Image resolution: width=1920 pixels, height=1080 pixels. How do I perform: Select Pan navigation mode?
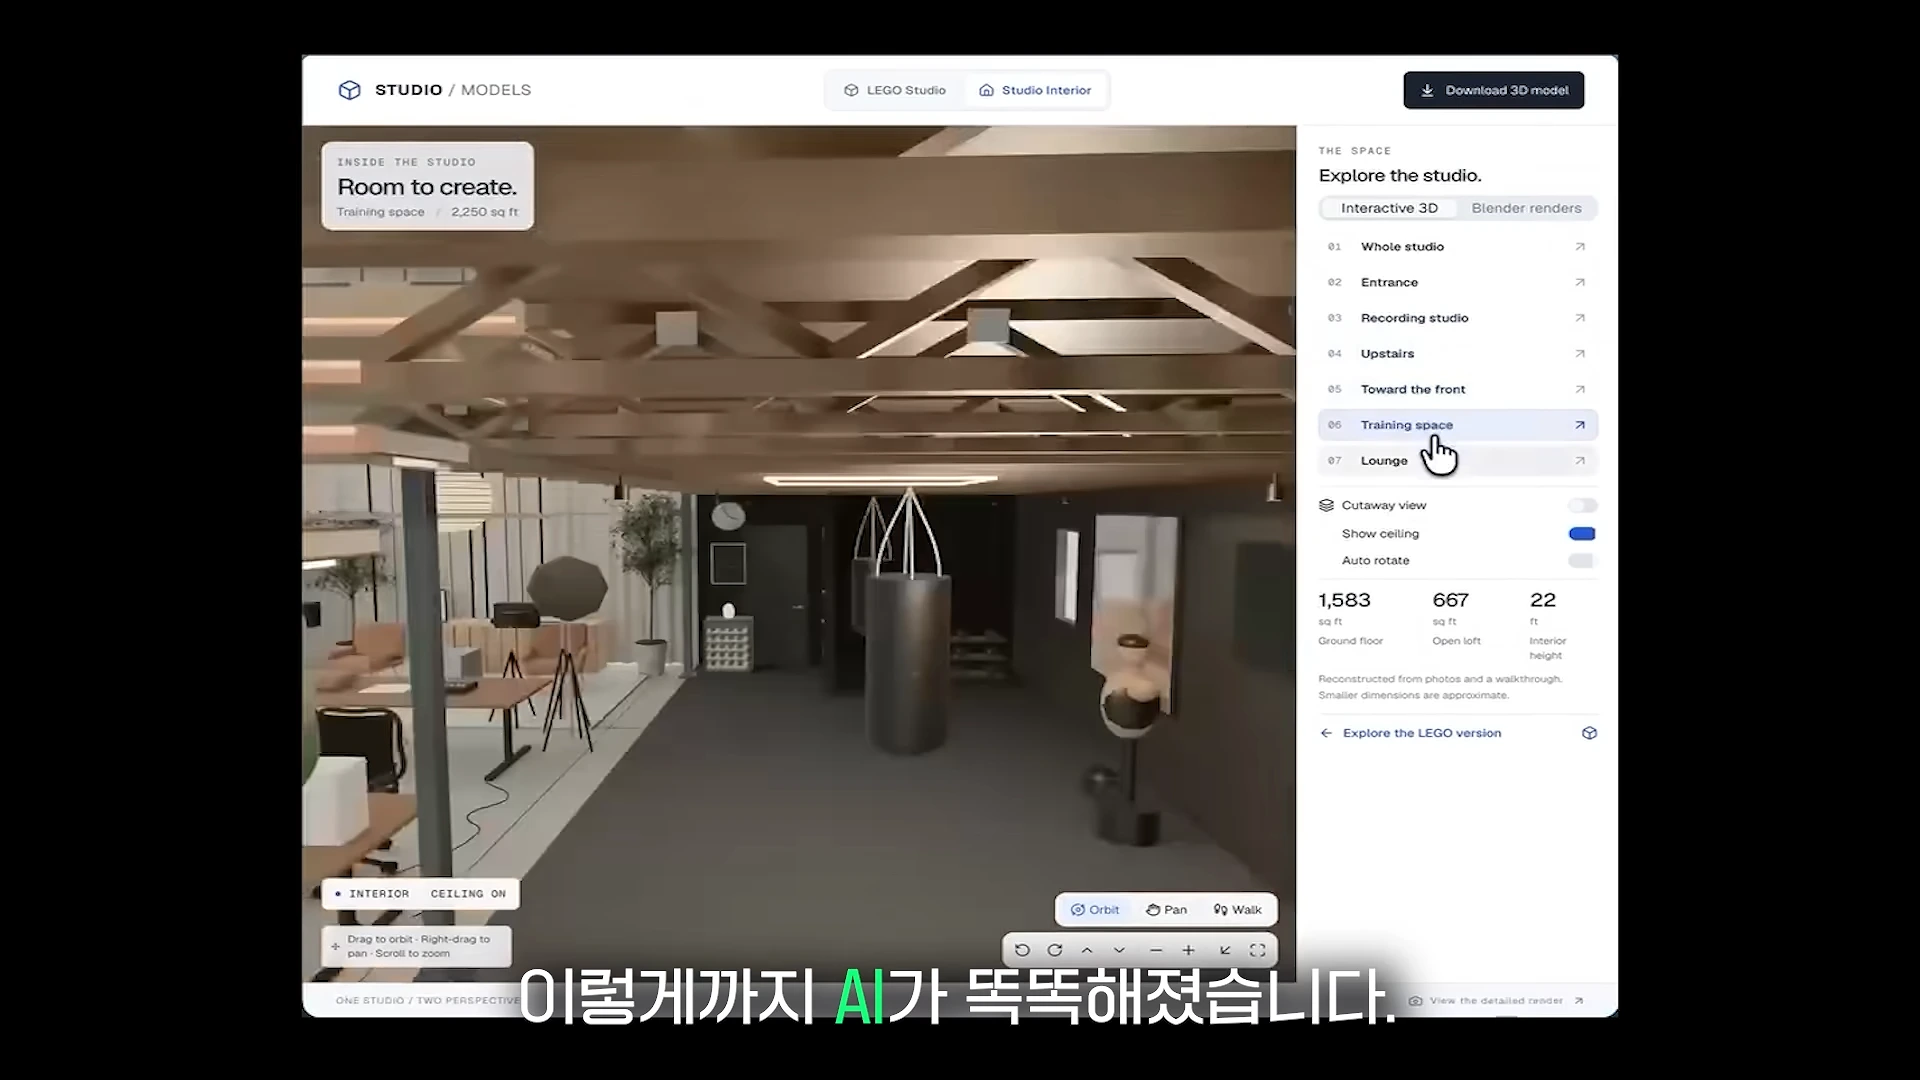pyautogui.click(x=1166, y=910)
